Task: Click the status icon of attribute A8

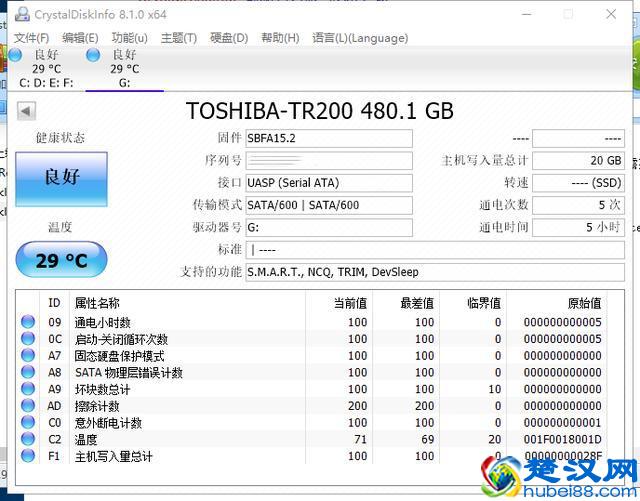Action: tap(28, 372)
